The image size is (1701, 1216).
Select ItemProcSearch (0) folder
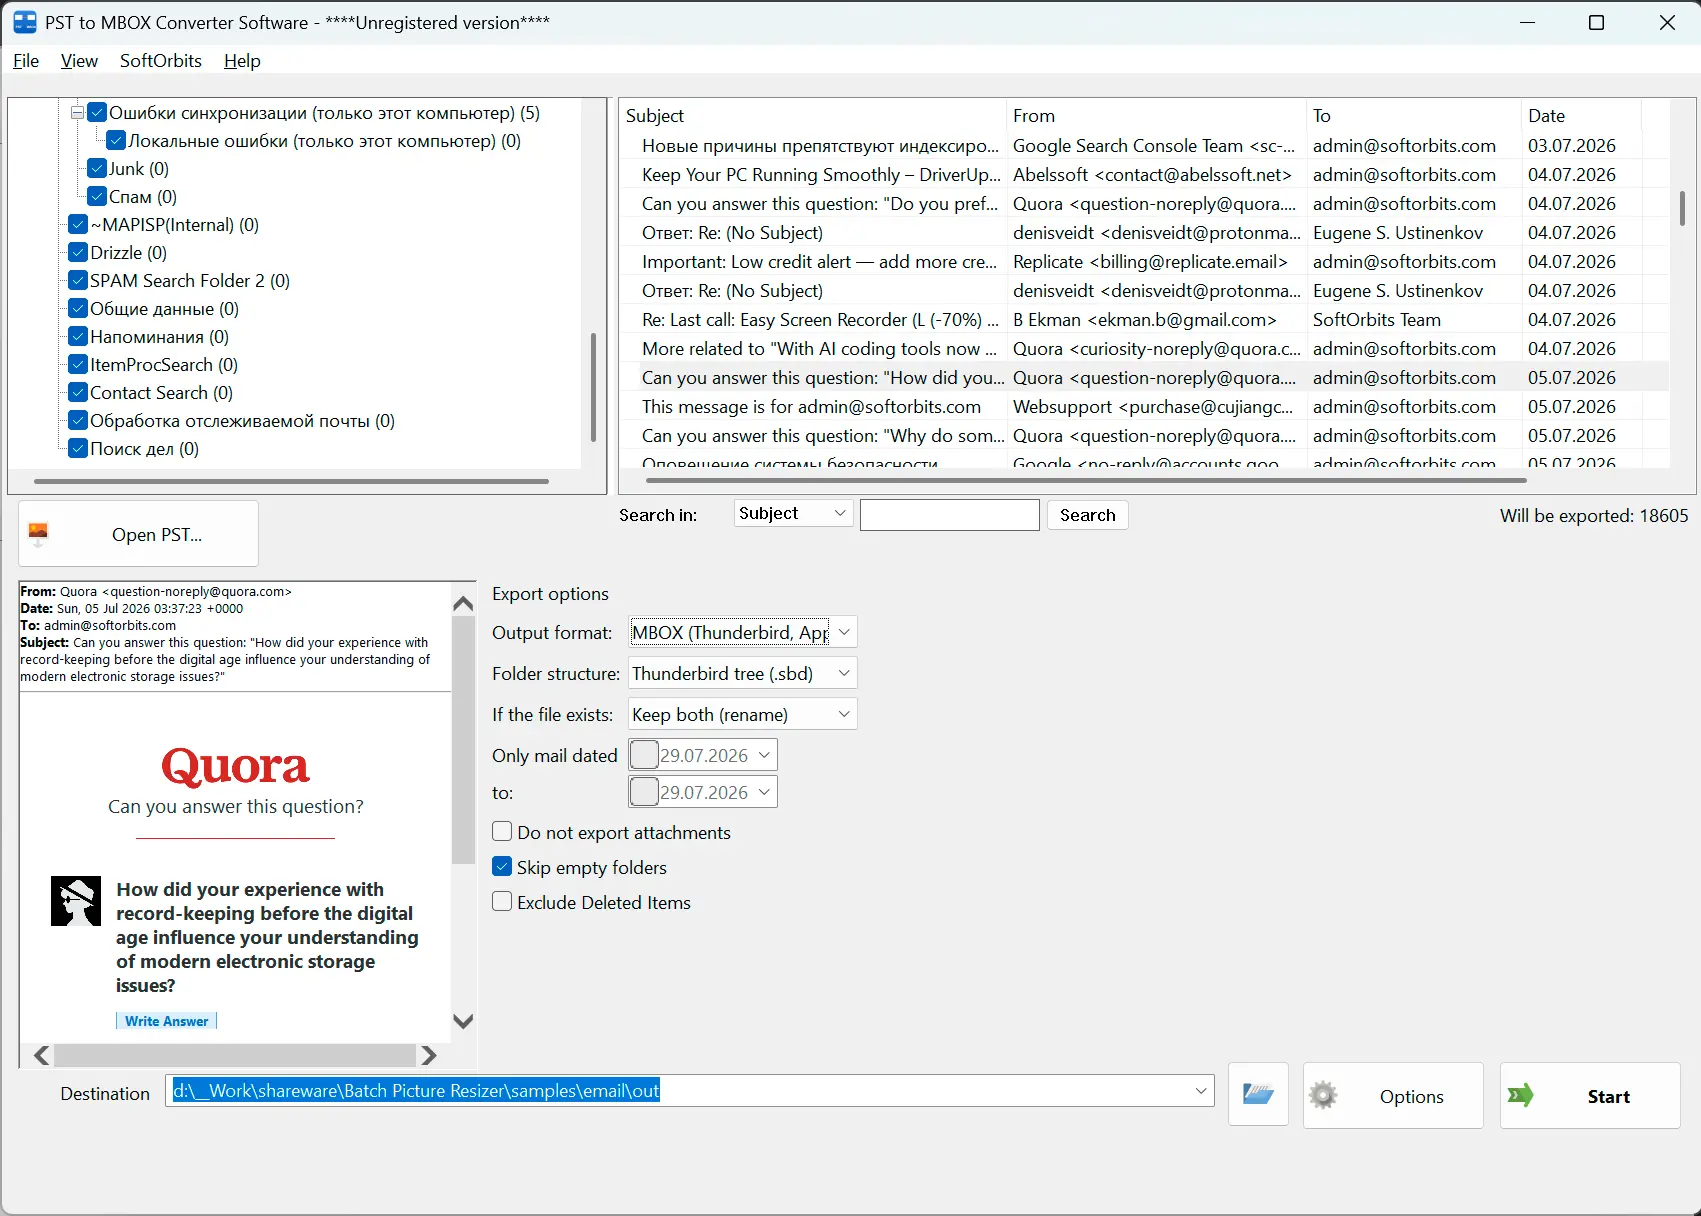[164, 365]
